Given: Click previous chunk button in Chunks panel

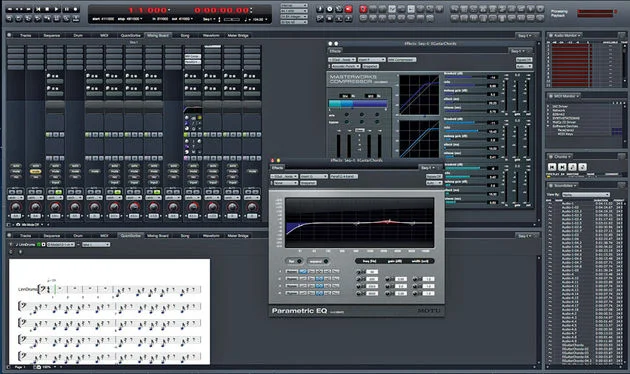Looking at the screenshot, I should [552, 167].
